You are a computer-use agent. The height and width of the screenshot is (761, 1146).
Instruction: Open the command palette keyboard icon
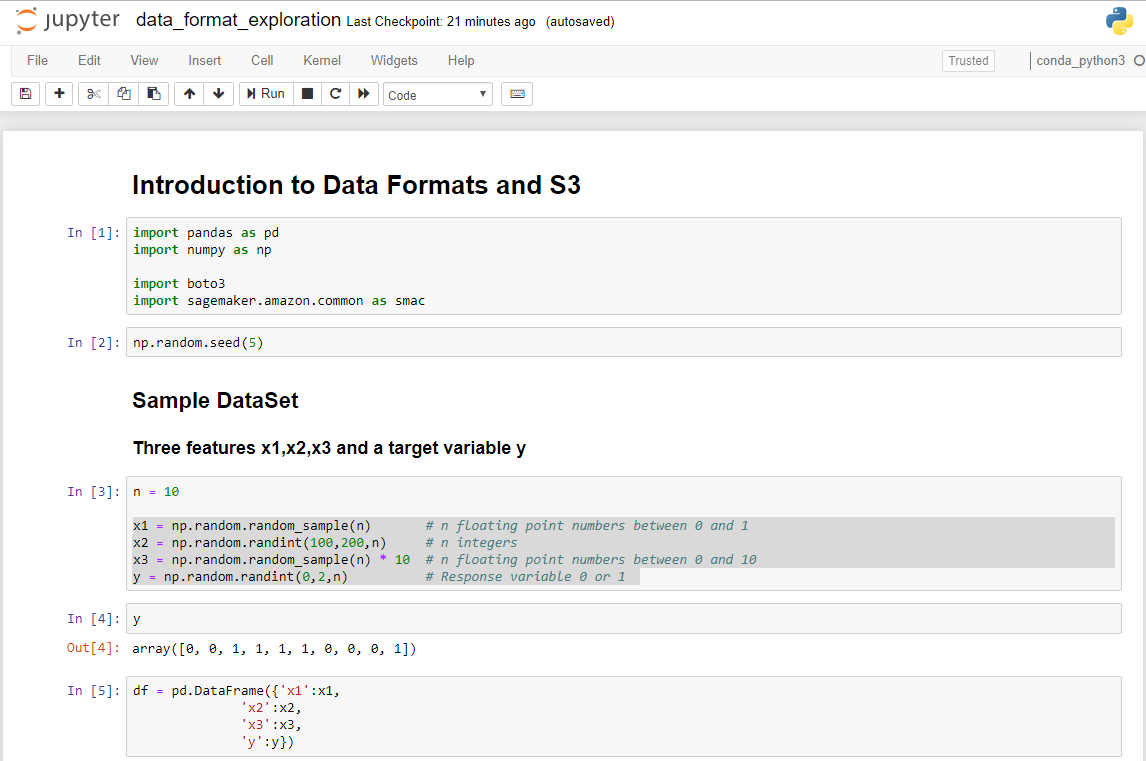tap(517, 94)
